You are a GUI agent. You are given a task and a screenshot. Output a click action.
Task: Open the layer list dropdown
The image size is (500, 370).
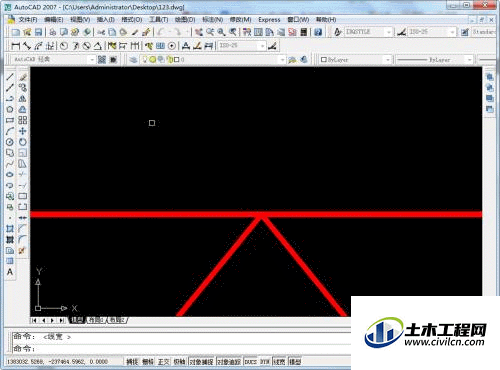[x=212, y=60]
